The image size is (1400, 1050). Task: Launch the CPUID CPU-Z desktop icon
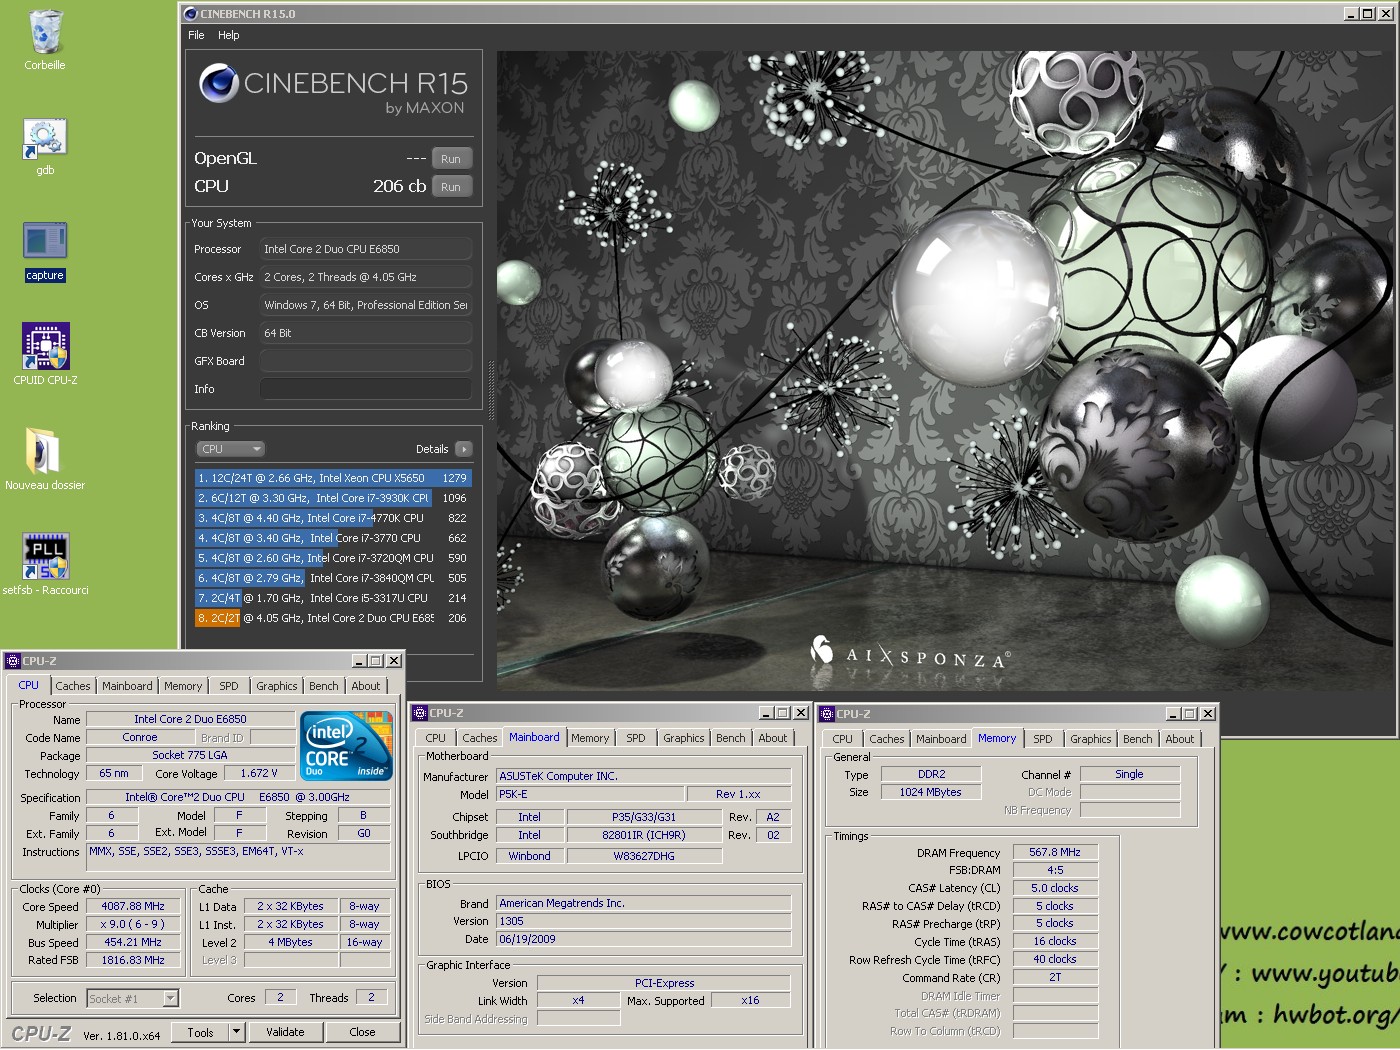[x=45, y=346]
